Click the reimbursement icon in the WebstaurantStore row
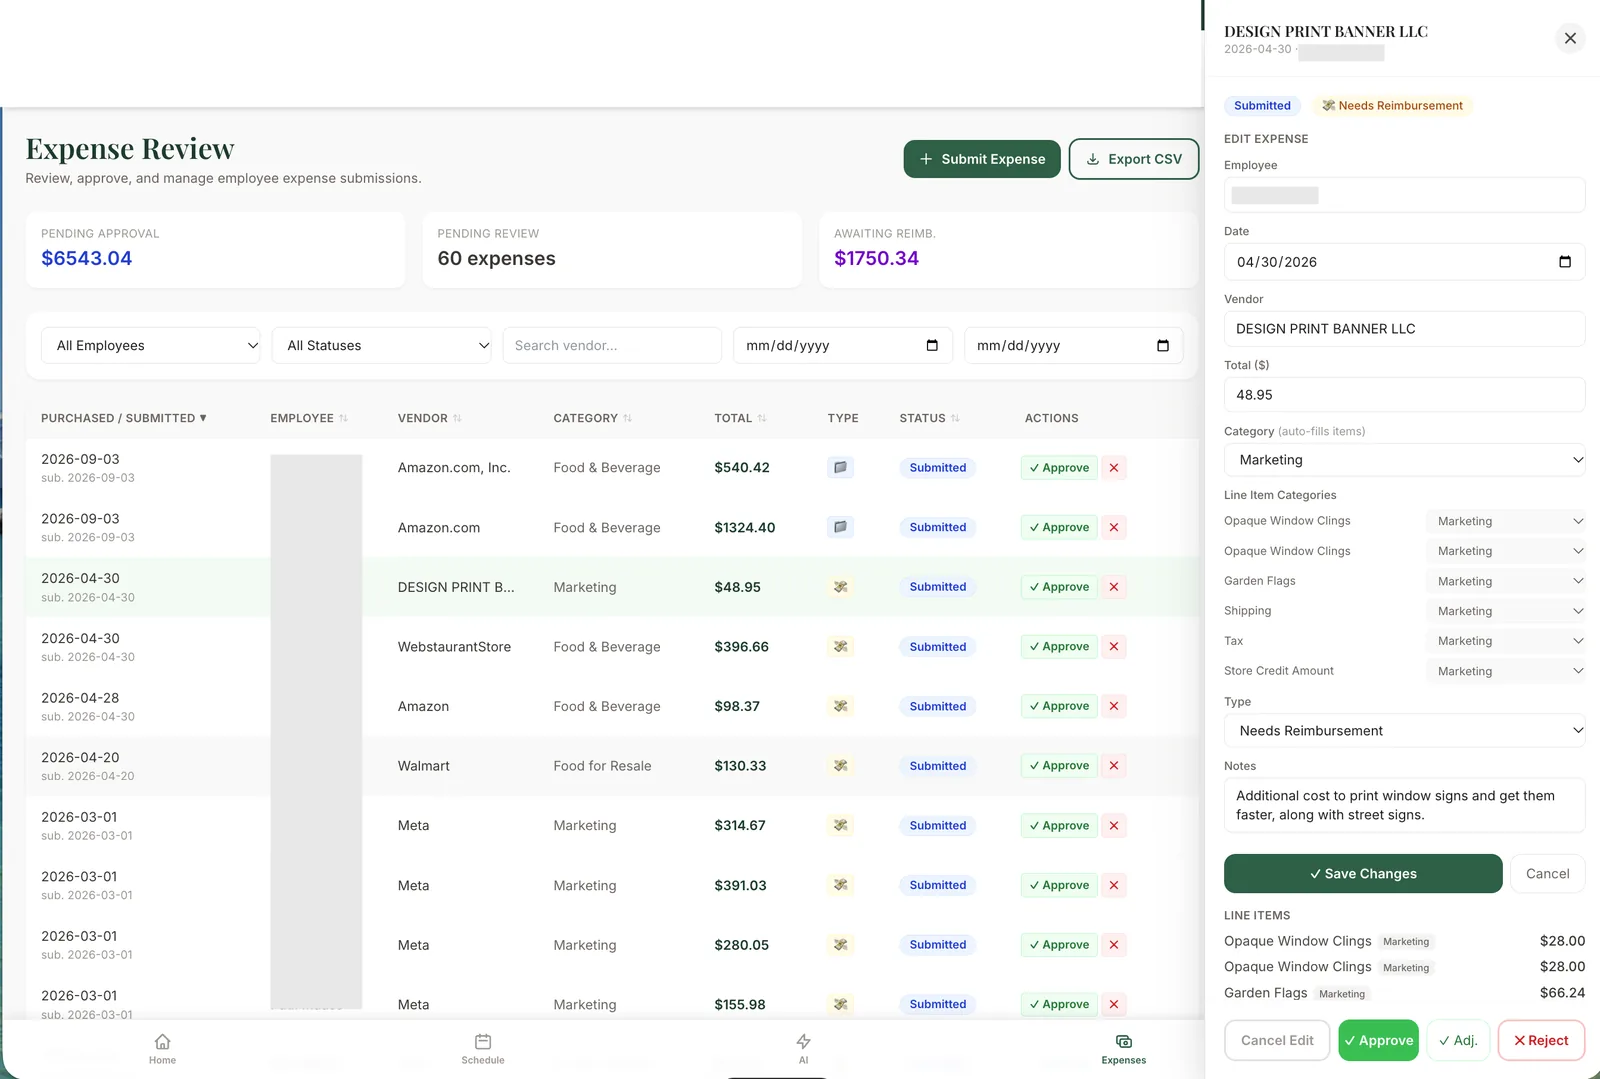The image size is (1600, 1079). [x=841, y=647]
